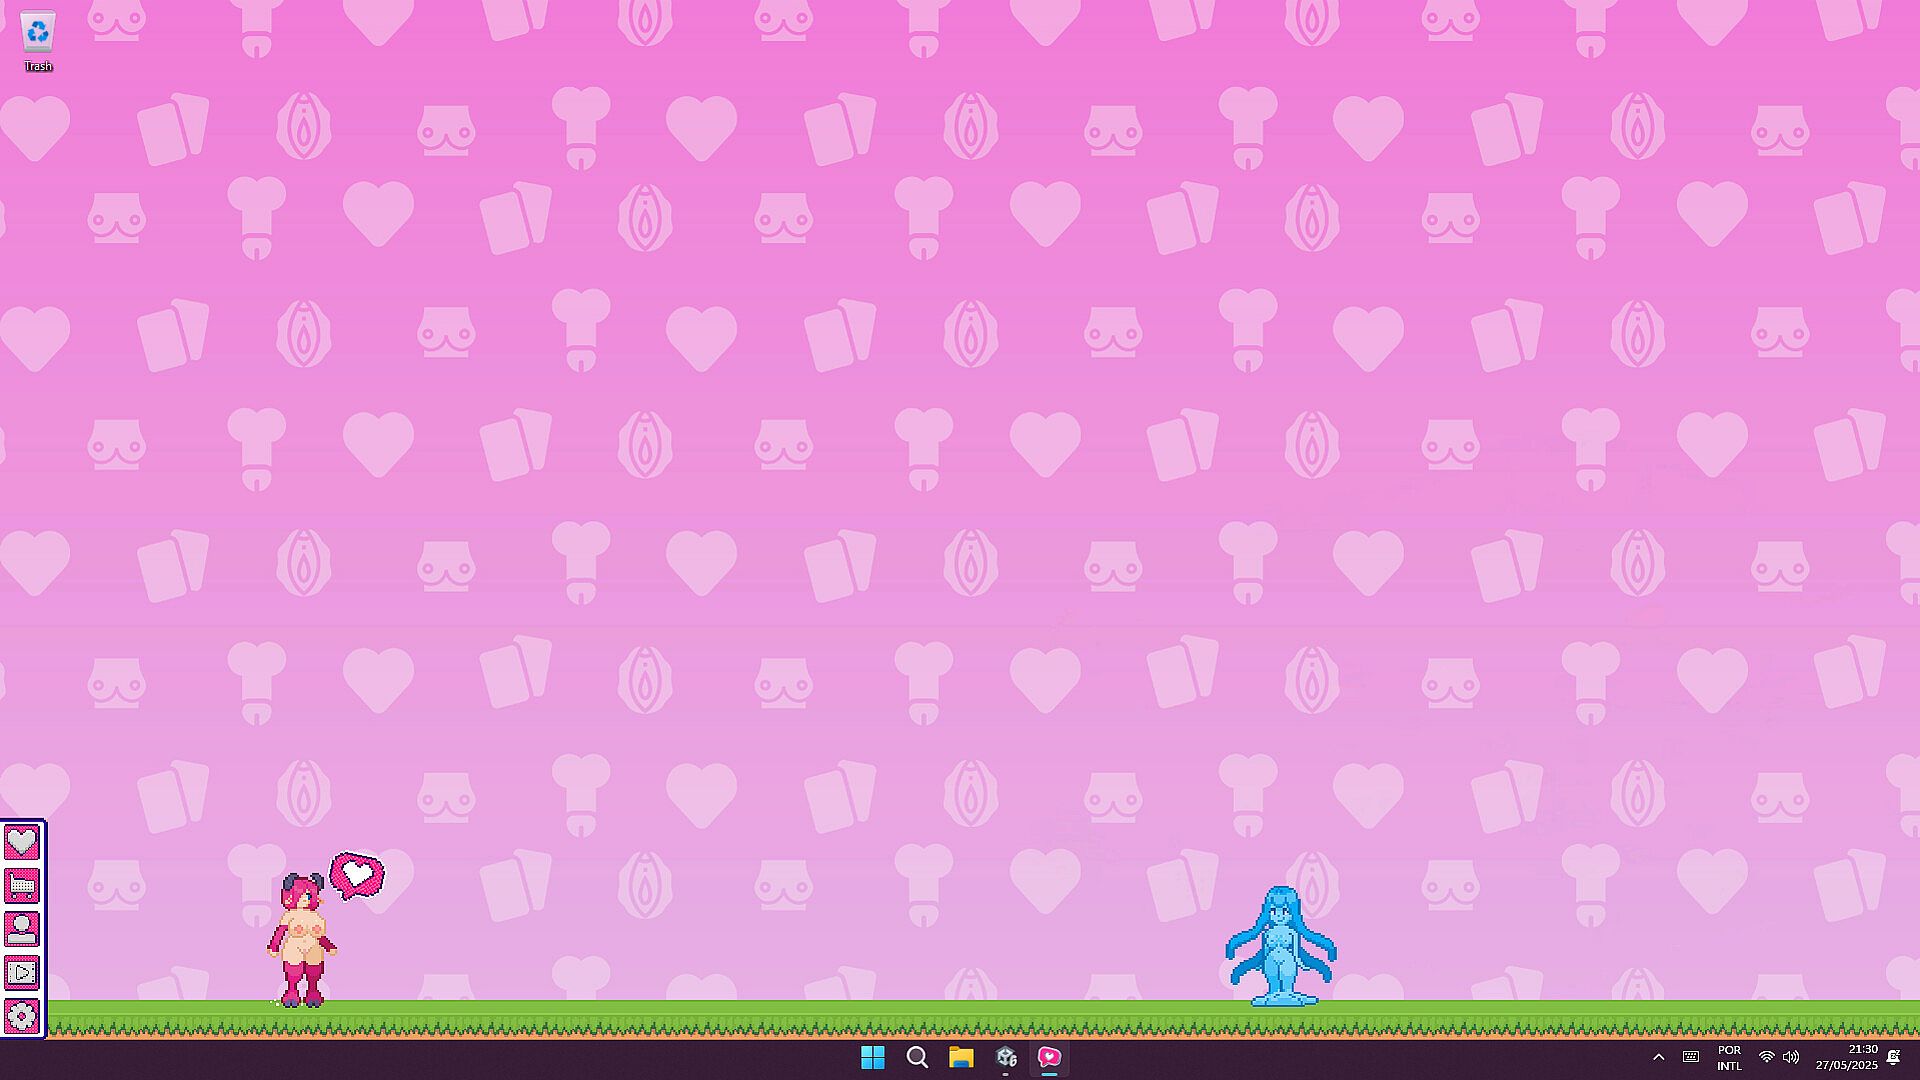The image size is (1920, 1080).
Task: Open the touch keyboard tray icon
Action: click(1691, 1058)
